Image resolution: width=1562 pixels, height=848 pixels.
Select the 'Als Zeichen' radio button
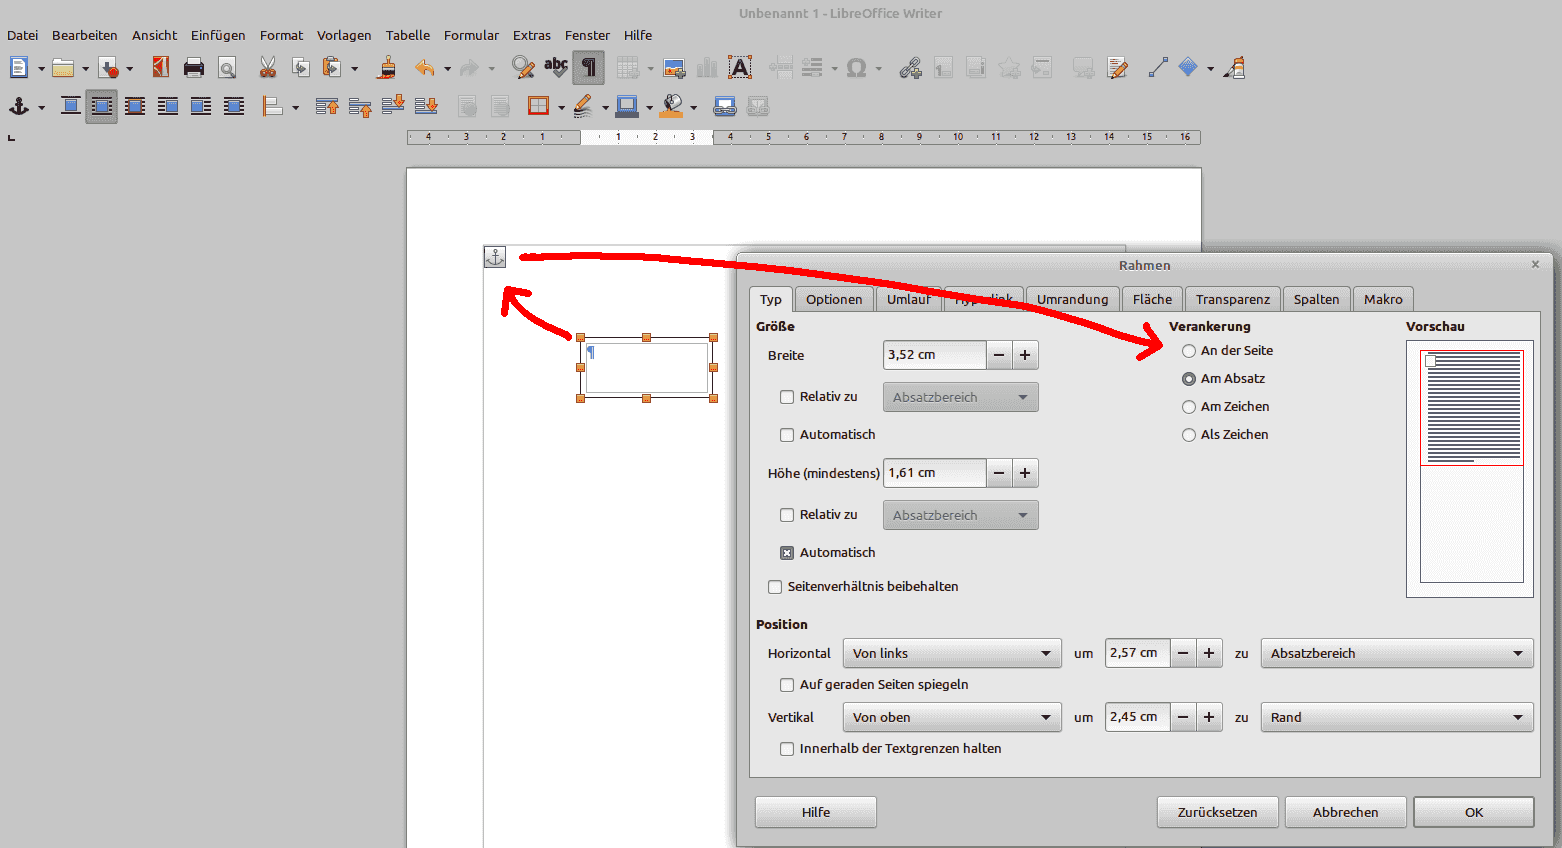1189,435
